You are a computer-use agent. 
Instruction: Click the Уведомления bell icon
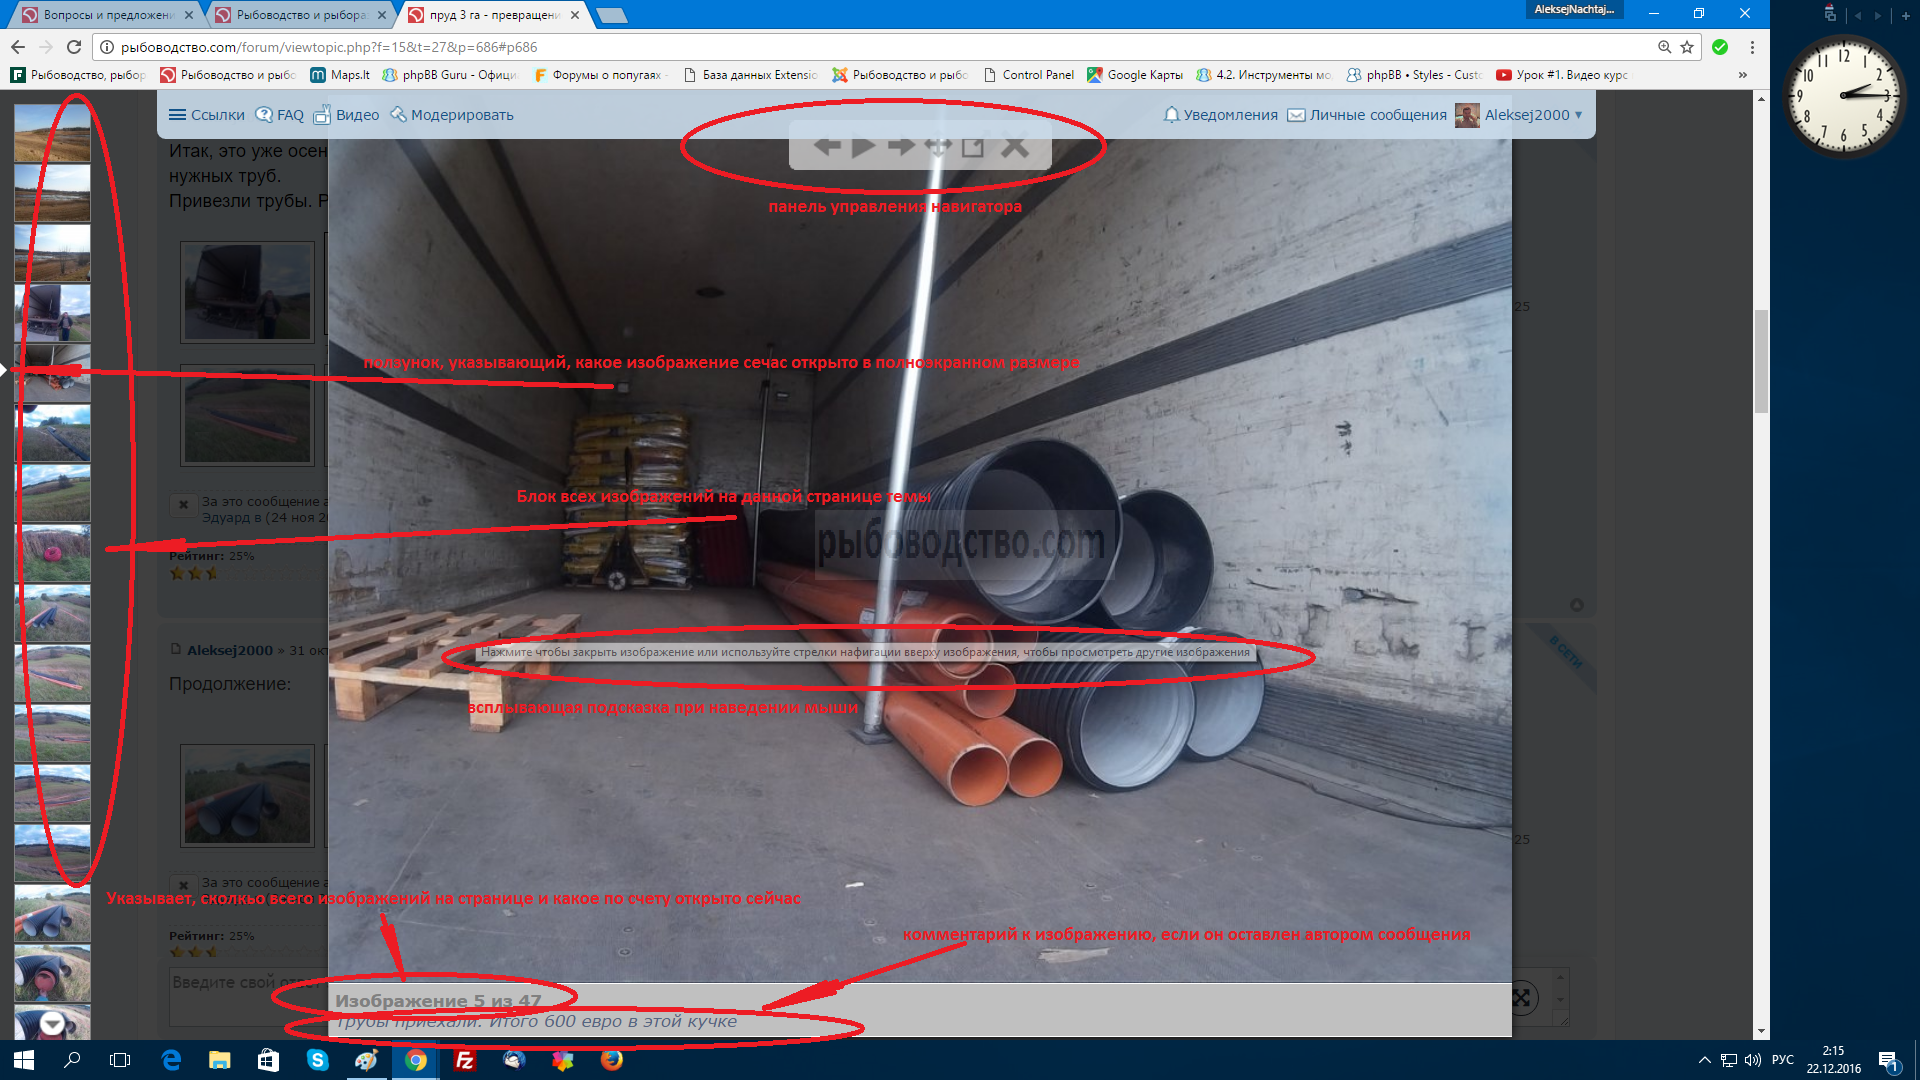point(1171,115)
